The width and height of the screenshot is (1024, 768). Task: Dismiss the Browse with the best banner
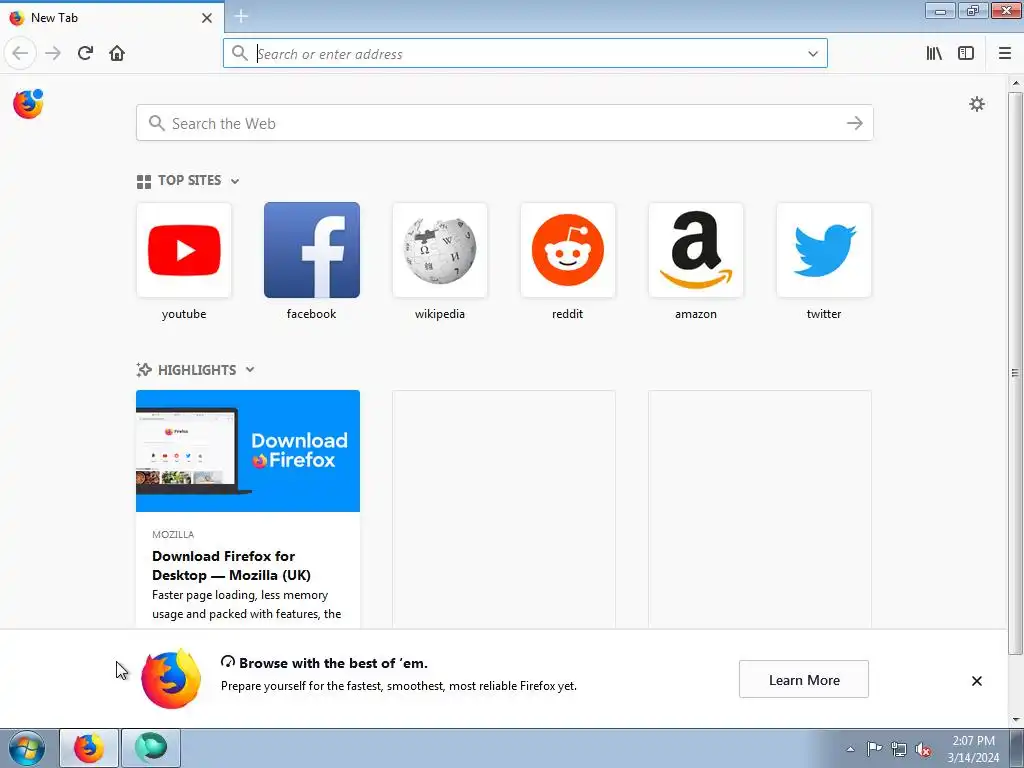pyautogui.click(x=976, y=680)
